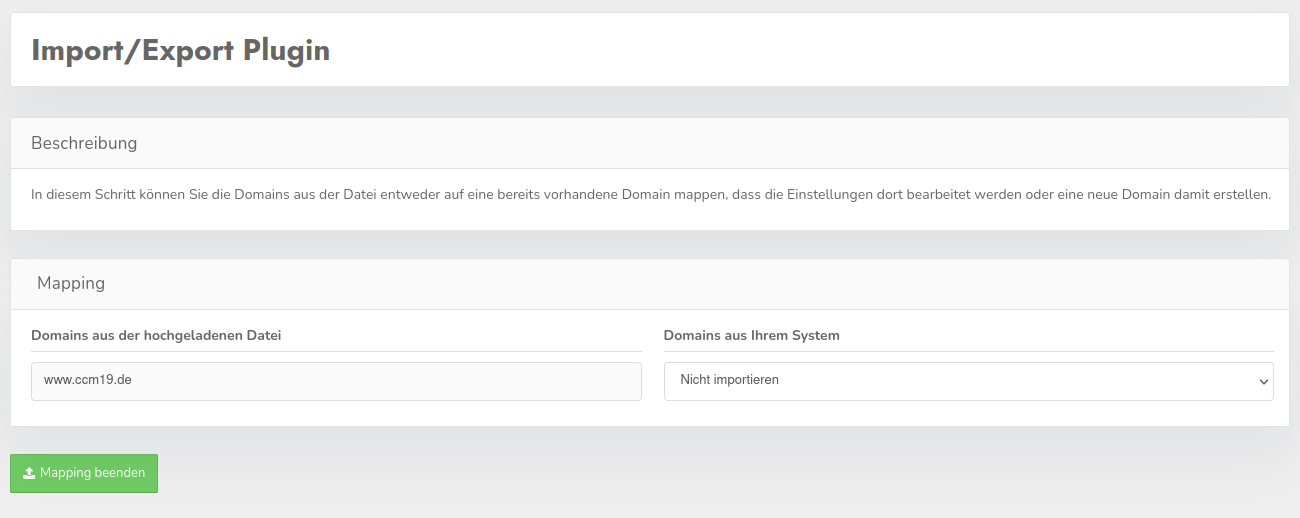
Task: Click the description paragraph starting In diesem Schritt
Action: [x=650, y=194]
